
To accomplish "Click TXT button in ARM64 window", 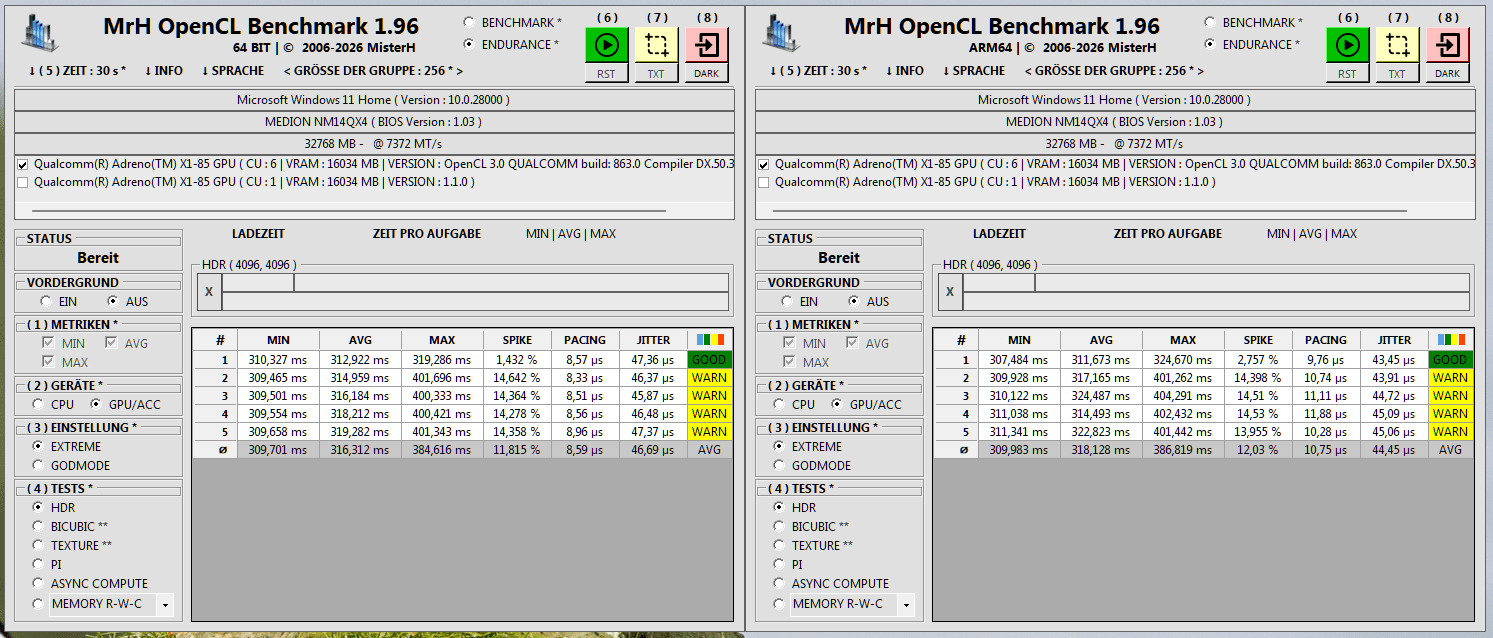I will click(x=1397, y=74).
